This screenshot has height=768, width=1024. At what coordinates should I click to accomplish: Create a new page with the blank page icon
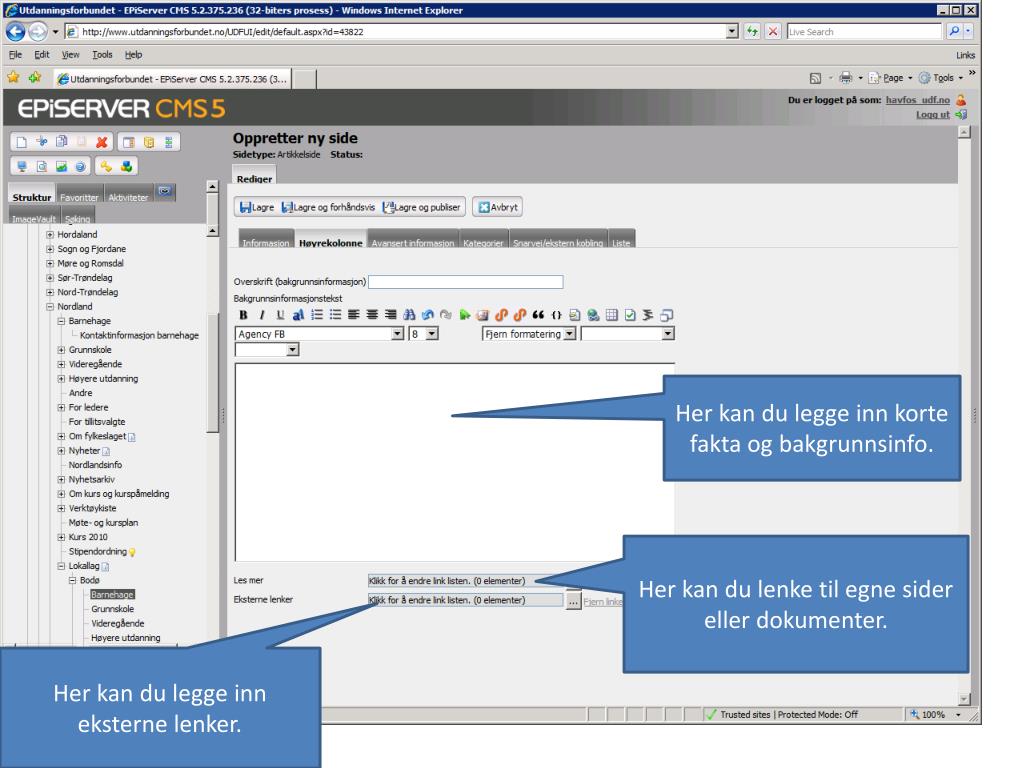(x=22, y=142)
